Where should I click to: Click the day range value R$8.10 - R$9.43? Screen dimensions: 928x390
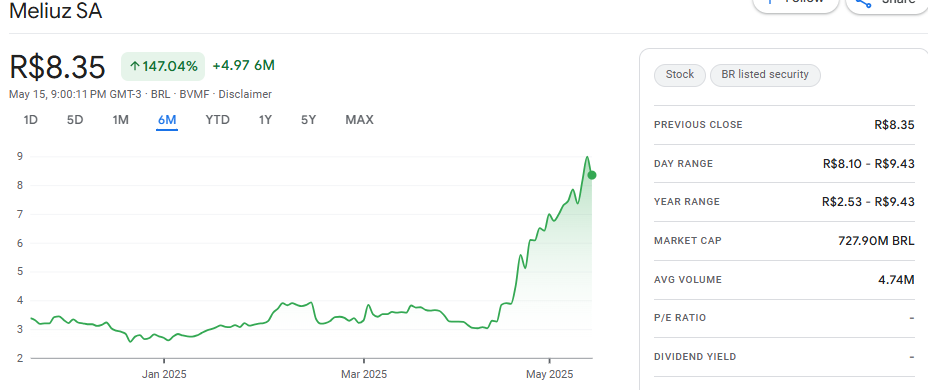click(x=868, y=164)
